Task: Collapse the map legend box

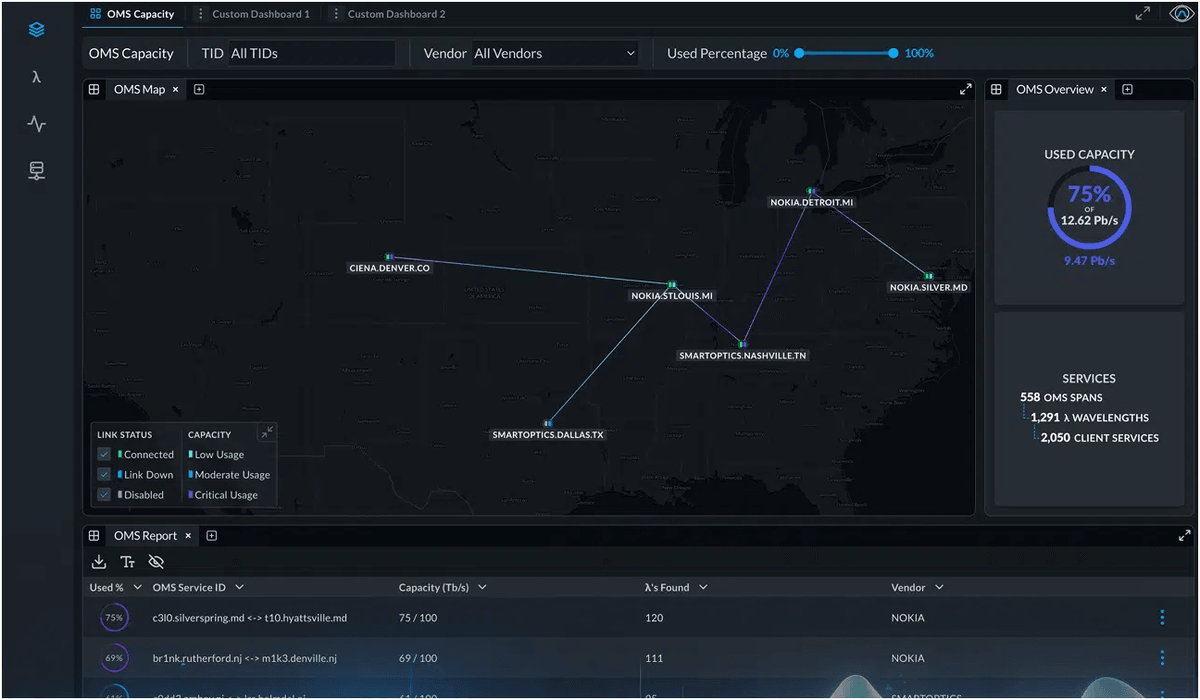Action: click(266, 433)
